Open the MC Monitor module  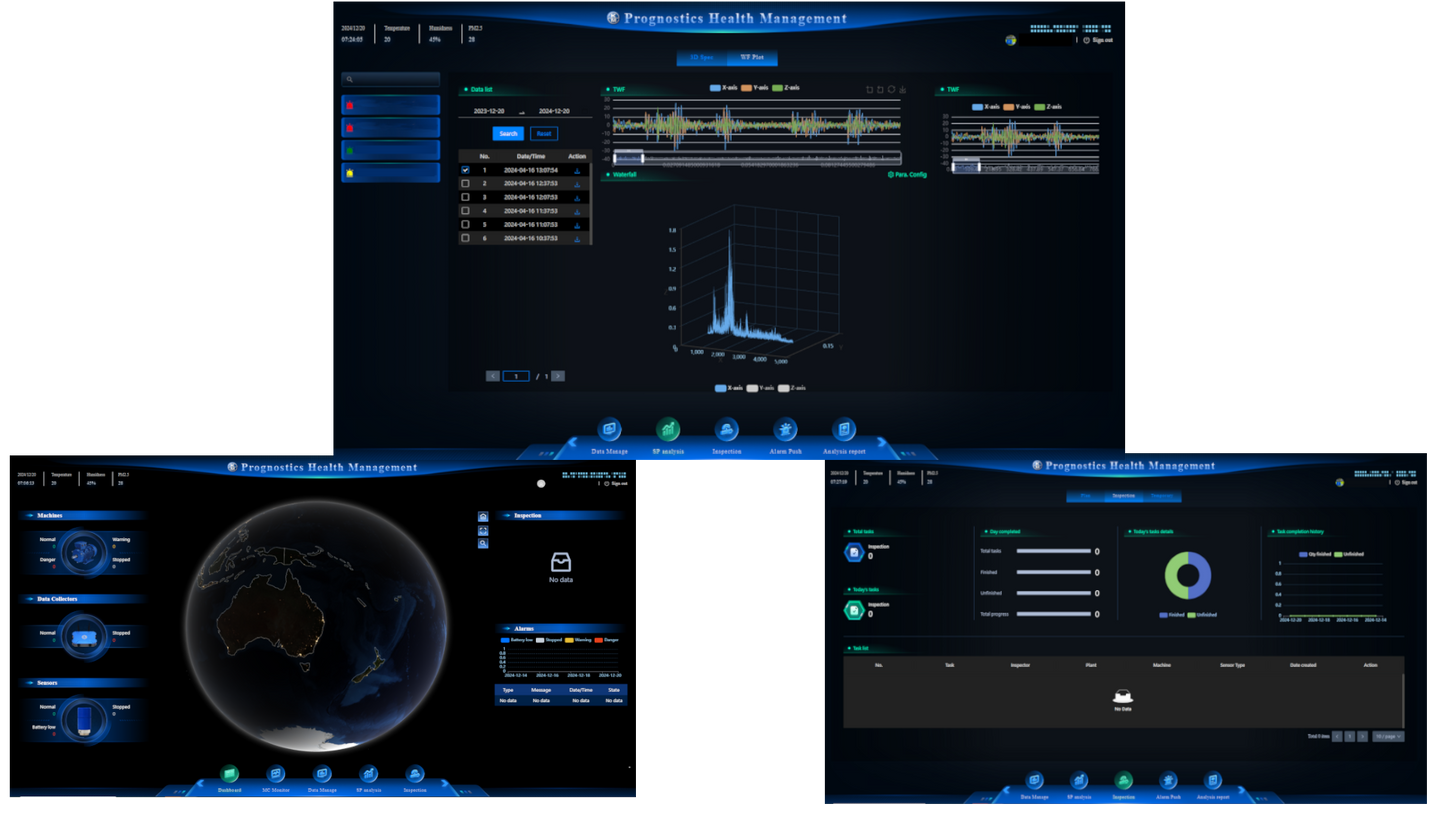click(276, 773)
